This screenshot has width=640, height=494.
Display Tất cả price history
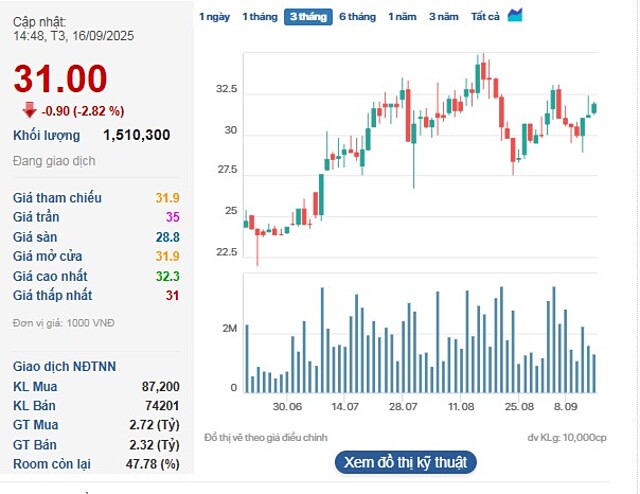pyautogui.click(x=485, y=17)
